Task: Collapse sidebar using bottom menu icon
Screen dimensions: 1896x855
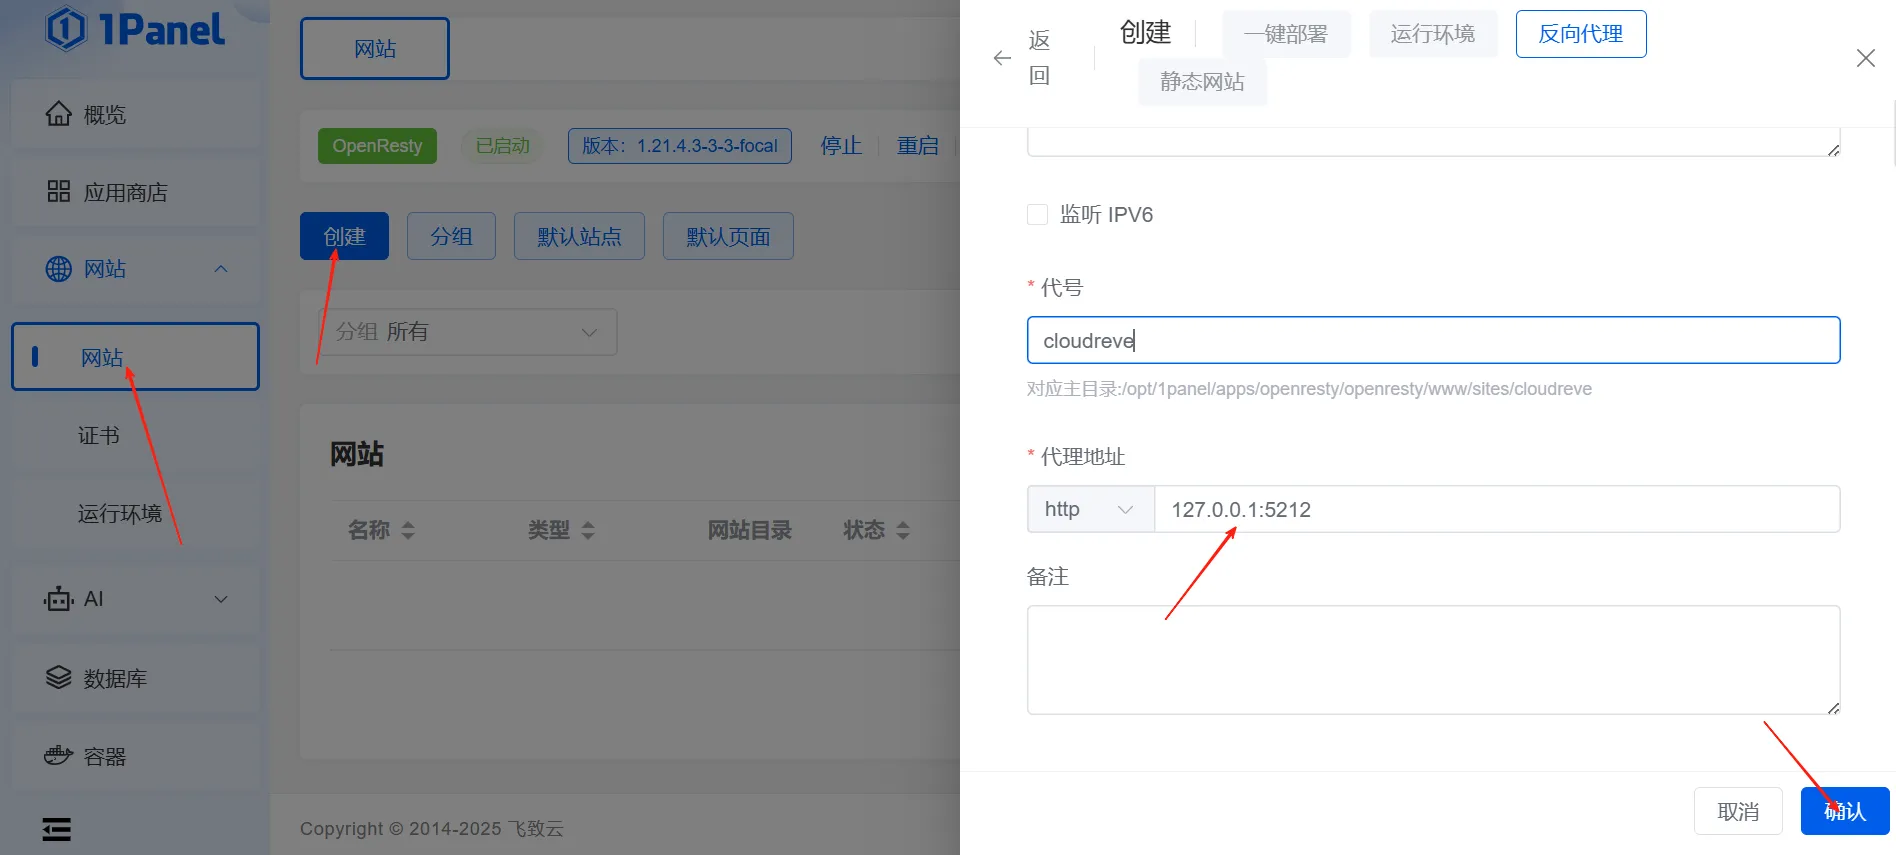Action: click(x=57, y=828)
